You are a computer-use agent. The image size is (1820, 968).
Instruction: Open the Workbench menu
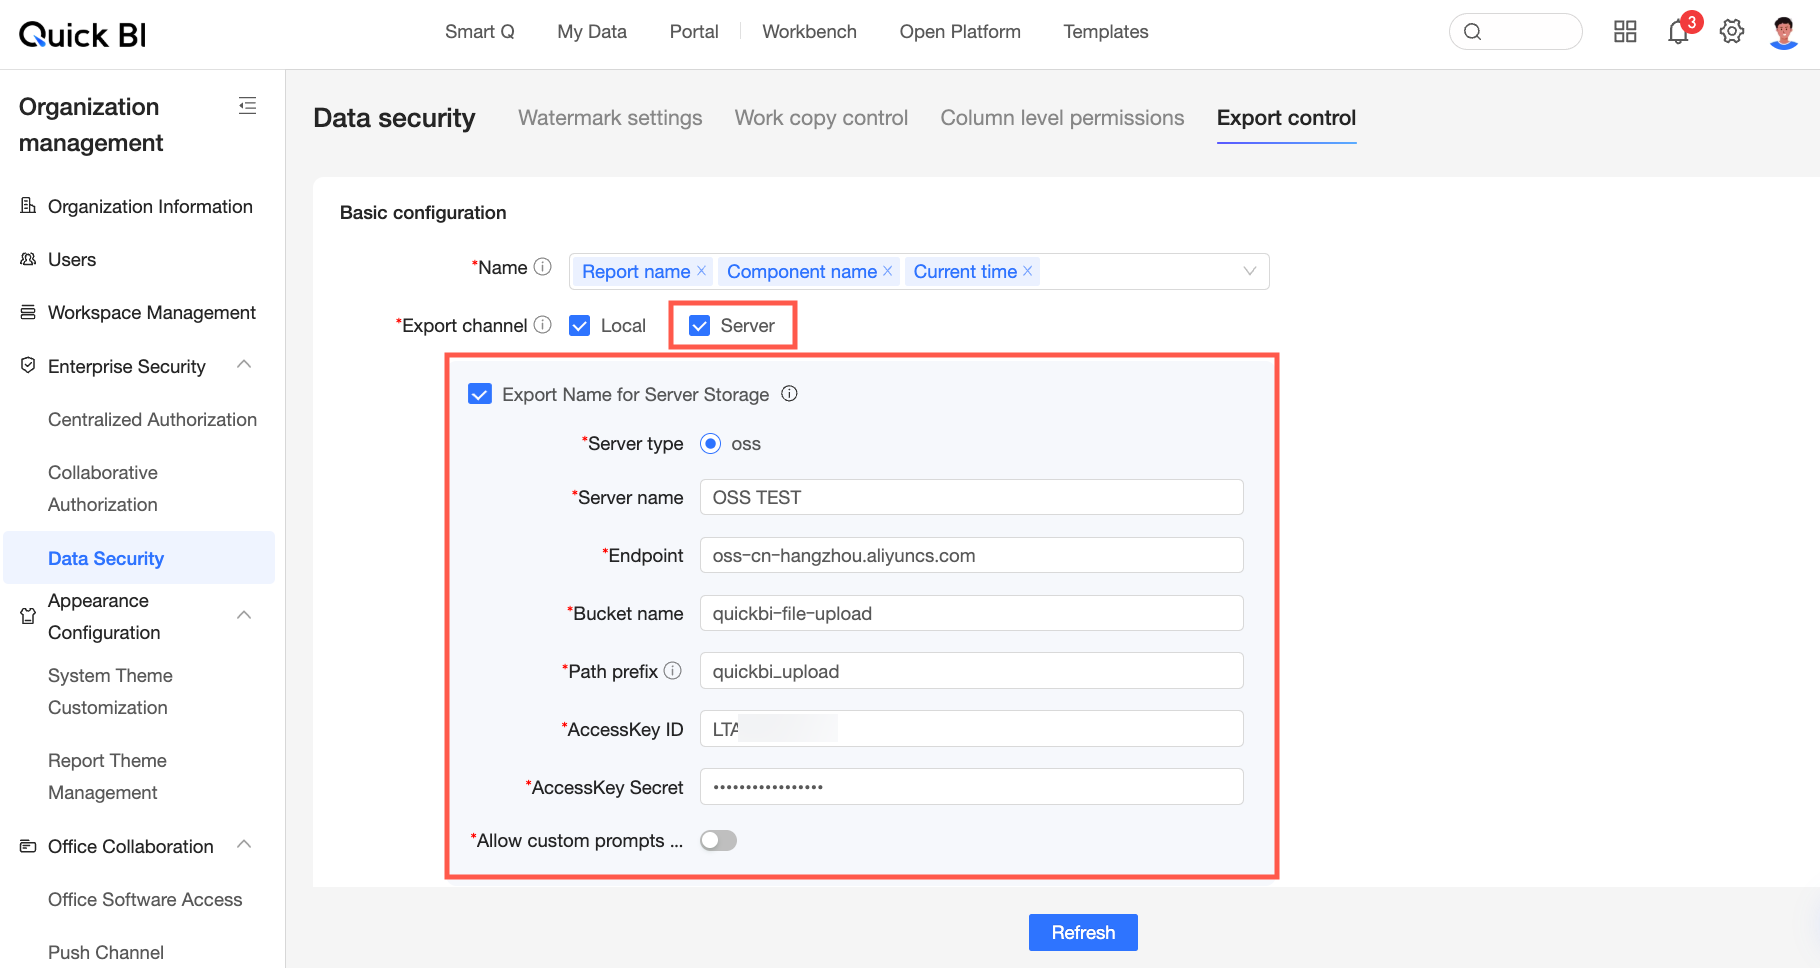(x=809, y=32)
